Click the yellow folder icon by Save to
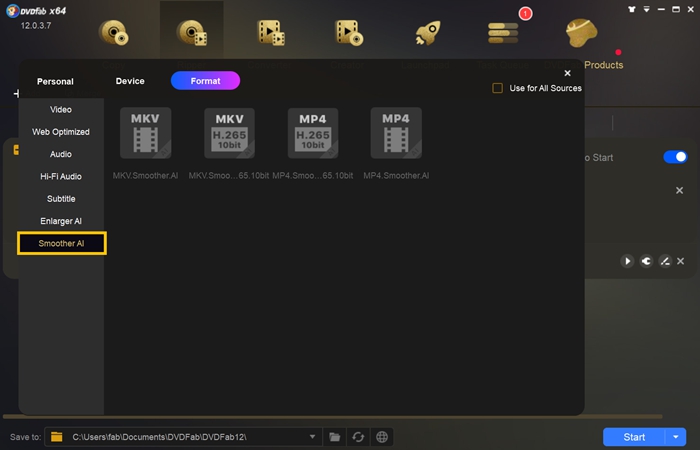Image resolution: width=700 pixels, height=450 pixels. pyautogui.click(x=57, y=437)
